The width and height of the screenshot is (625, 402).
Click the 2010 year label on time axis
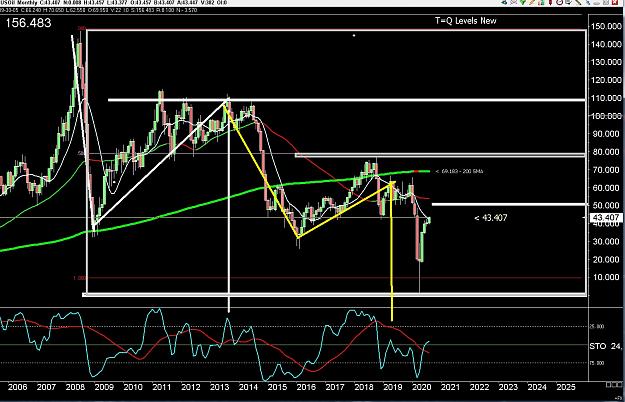click(x=133, y=387)
